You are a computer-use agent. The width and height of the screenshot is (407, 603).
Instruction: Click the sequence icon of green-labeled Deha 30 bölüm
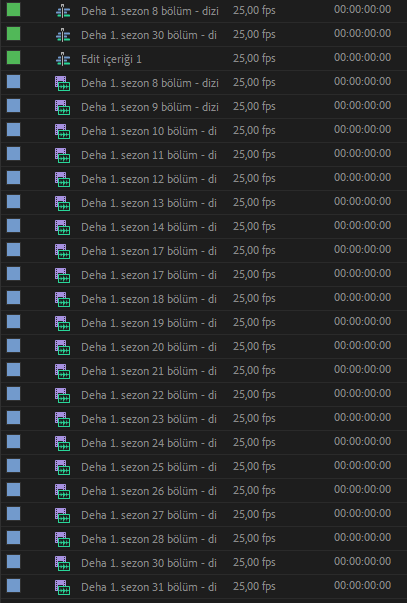pos(63,35)
